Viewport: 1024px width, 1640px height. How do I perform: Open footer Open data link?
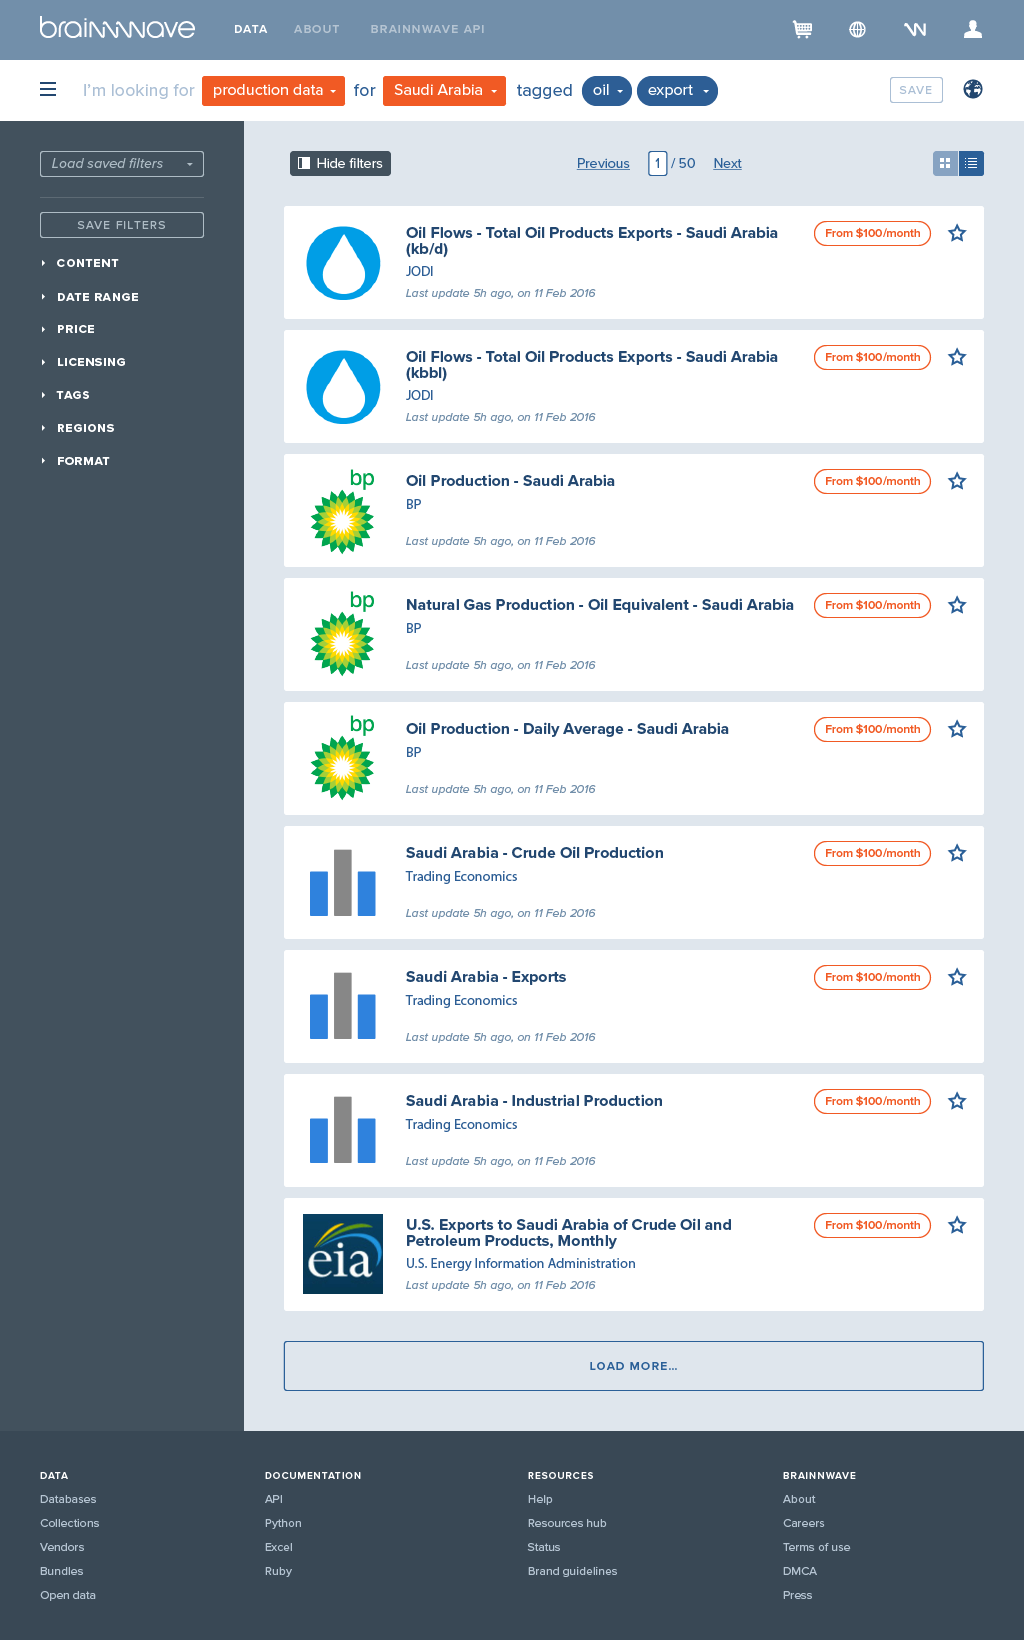(x=68, y=1595)
